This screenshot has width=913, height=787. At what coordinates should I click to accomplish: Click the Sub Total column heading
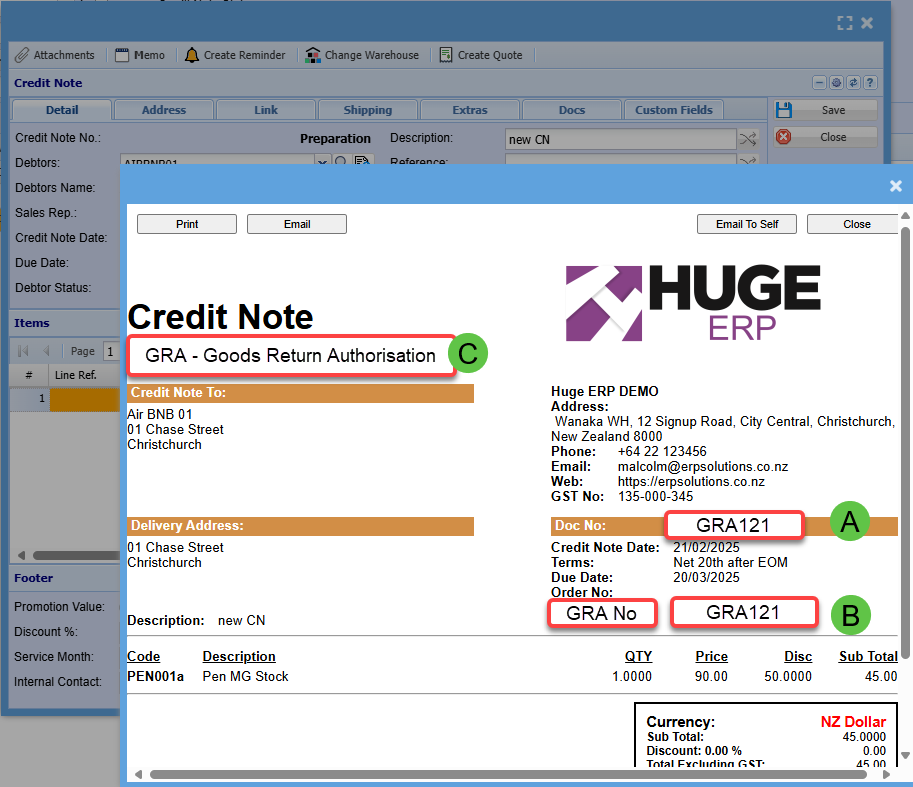(868, 656)
